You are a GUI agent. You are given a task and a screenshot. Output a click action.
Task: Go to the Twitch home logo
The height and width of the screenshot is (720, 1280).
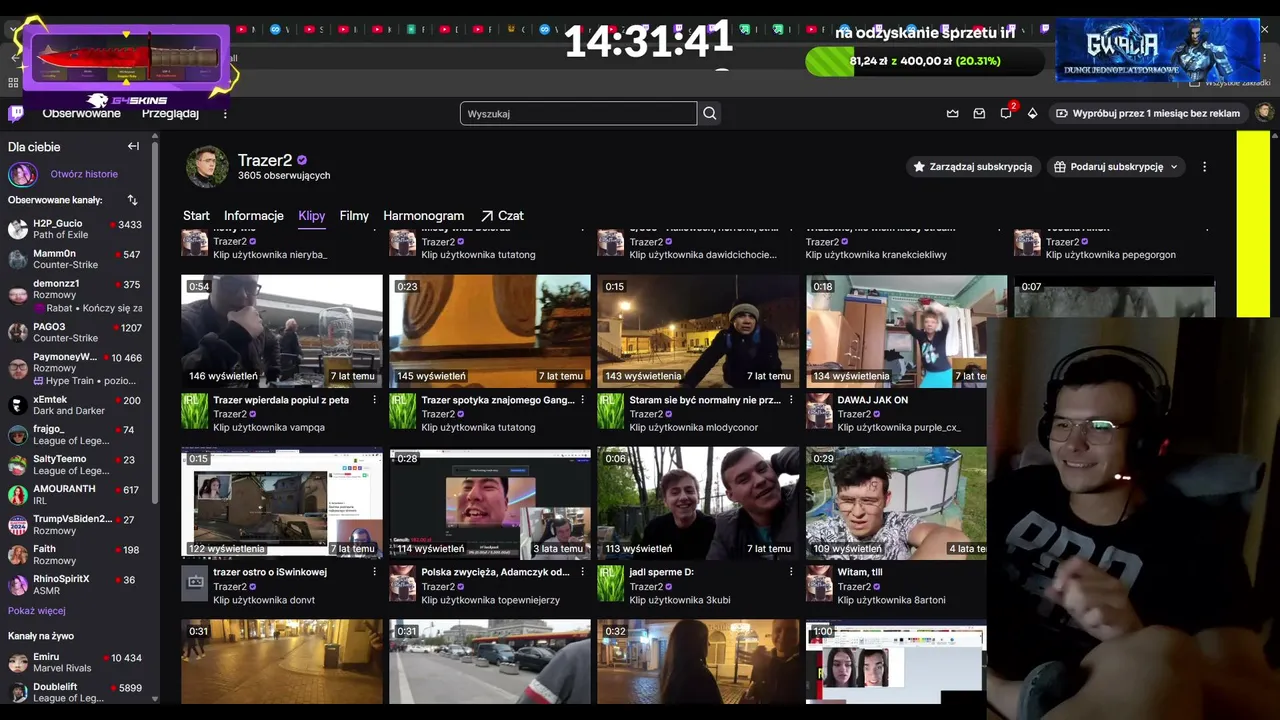[16, 113]
